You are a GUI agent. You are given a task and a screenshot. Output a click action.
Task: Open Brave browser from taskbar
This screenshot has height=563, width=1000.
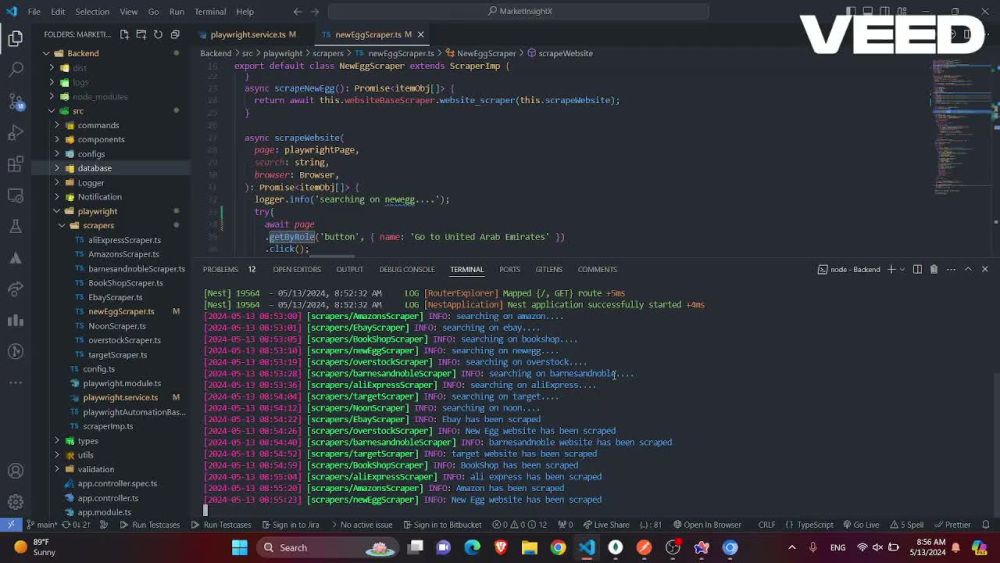(501, 547)
